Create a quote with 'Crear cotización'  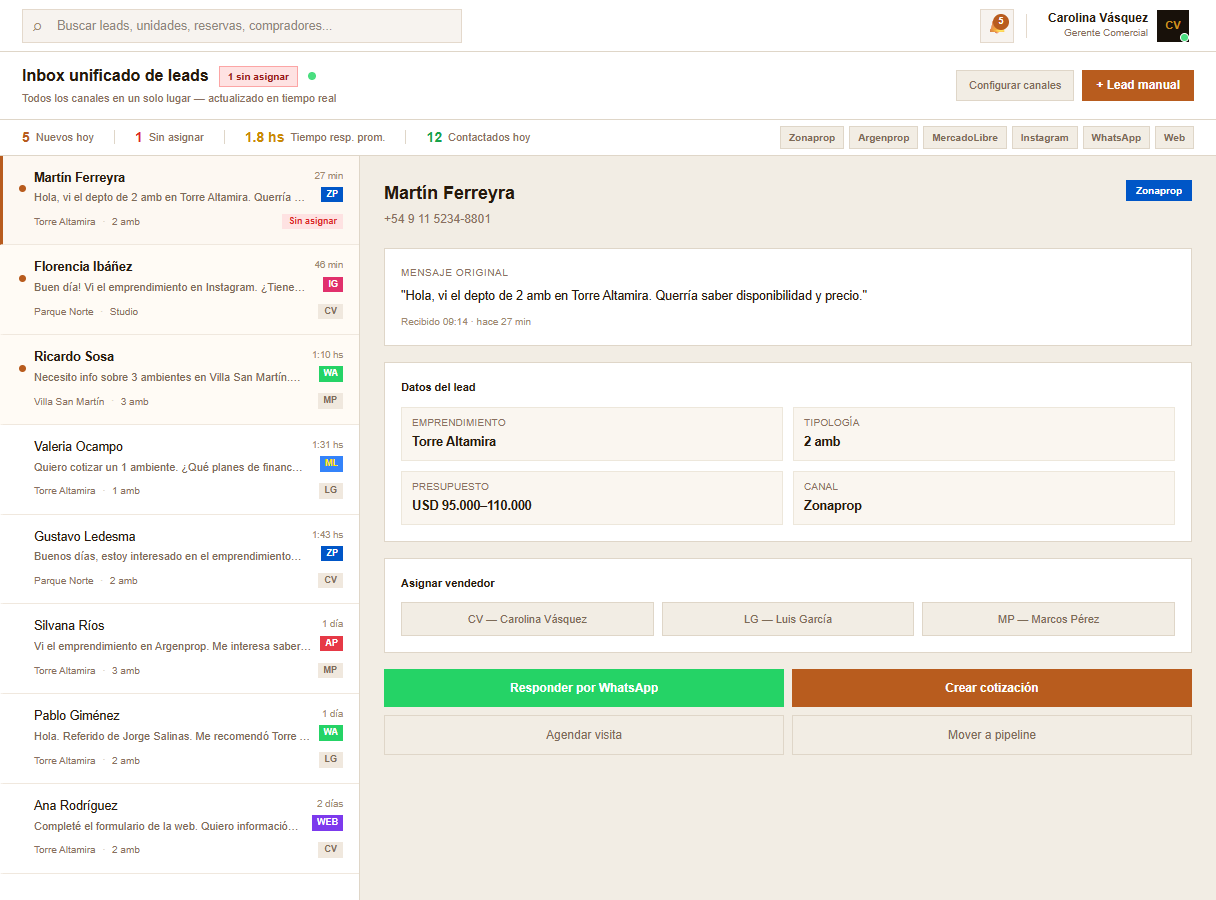991,688
